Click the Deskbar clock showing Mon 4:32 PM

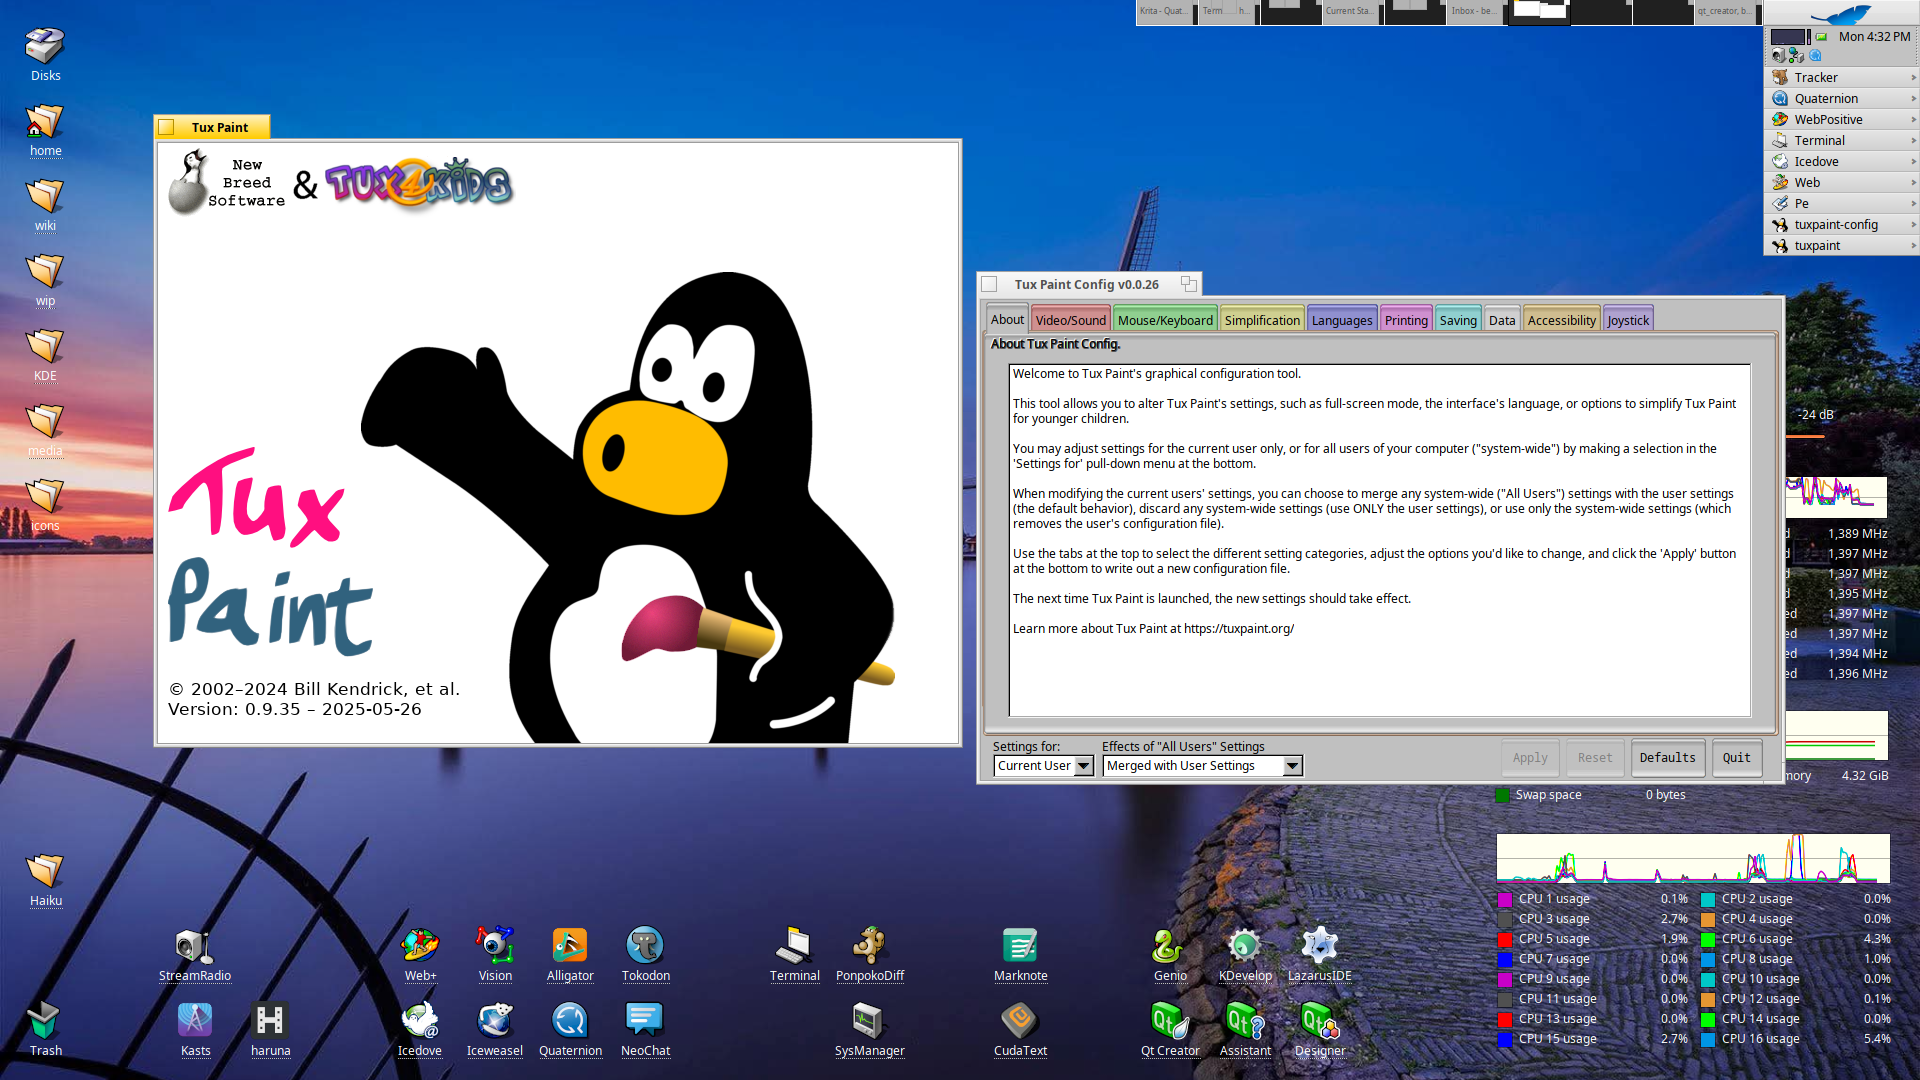pos(1874,36)
